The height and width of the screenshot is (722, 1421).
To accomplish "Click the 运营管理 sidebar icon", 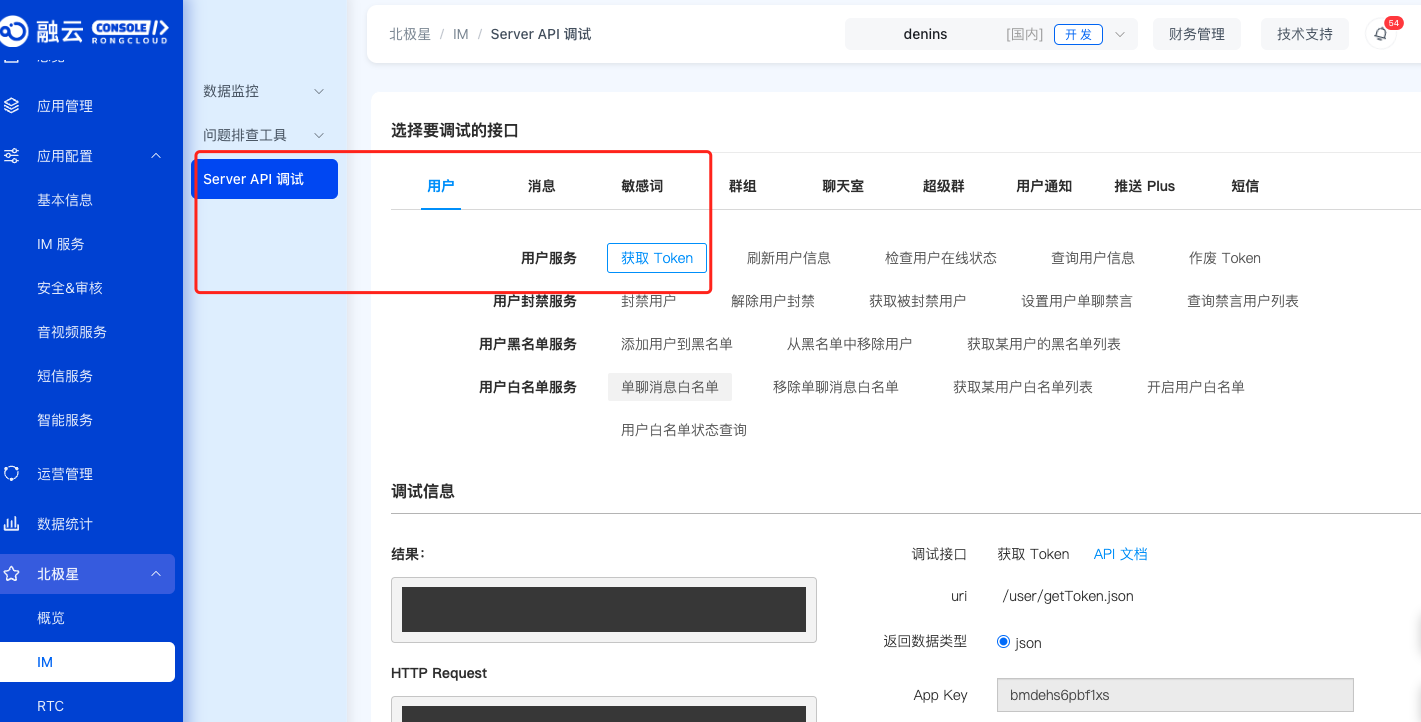I will coord(12,474).
